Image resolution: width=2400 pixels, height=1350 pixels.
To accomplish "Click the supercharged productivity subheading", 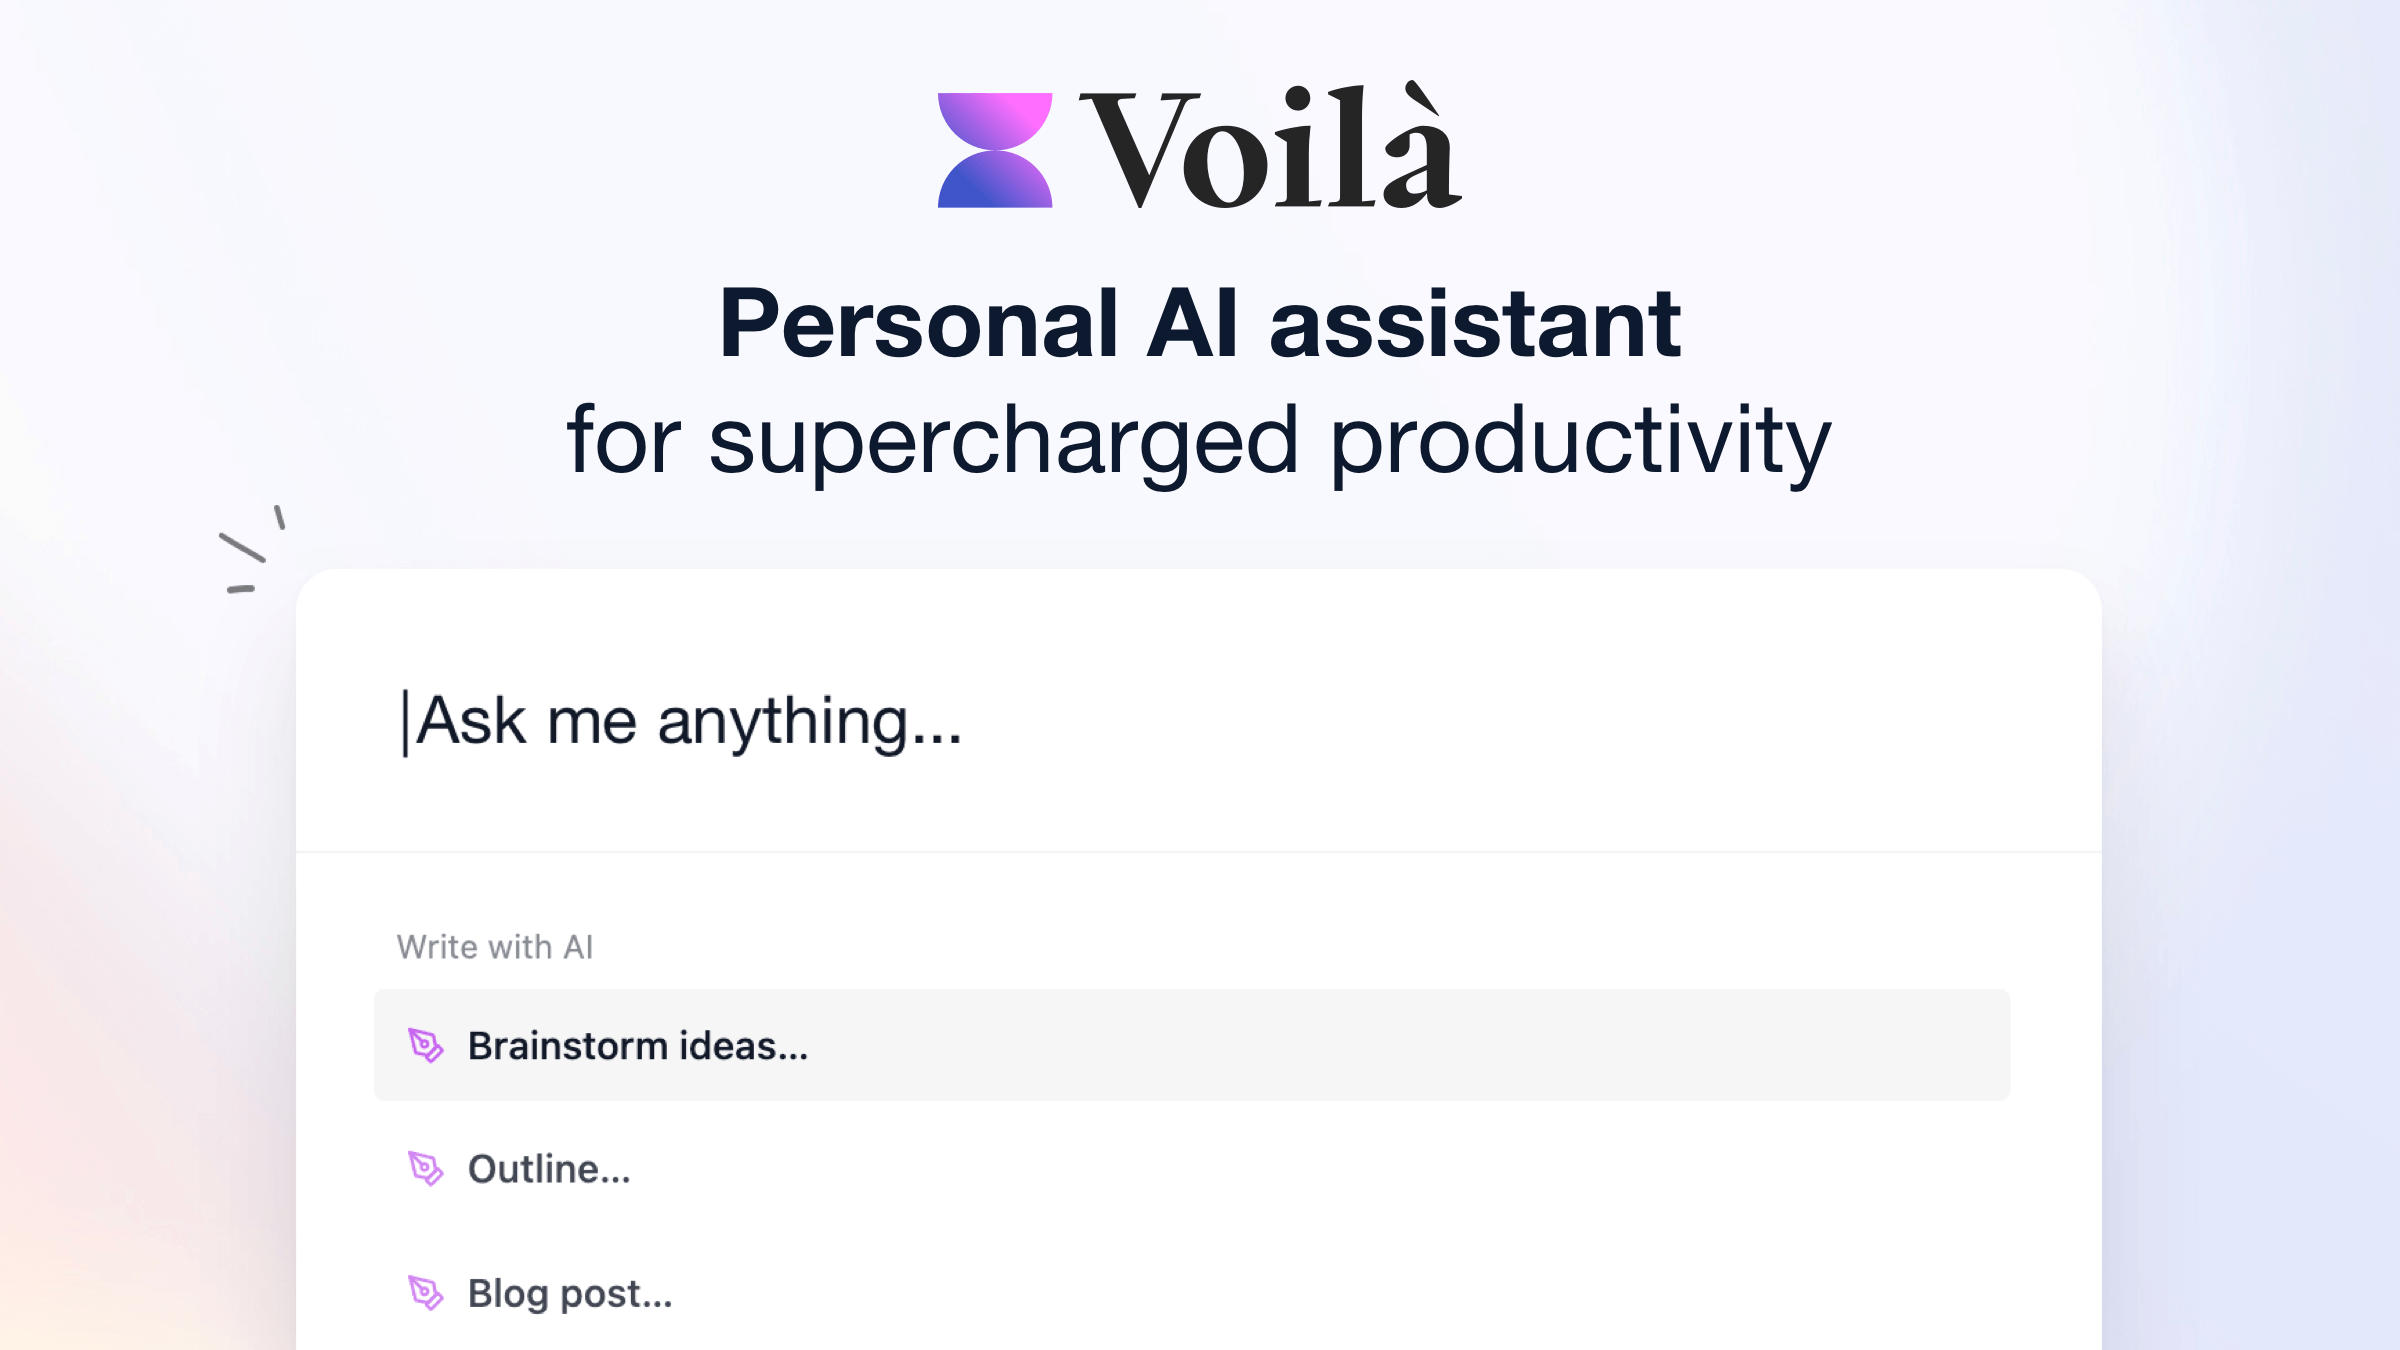I will (x=1198, y=440).
